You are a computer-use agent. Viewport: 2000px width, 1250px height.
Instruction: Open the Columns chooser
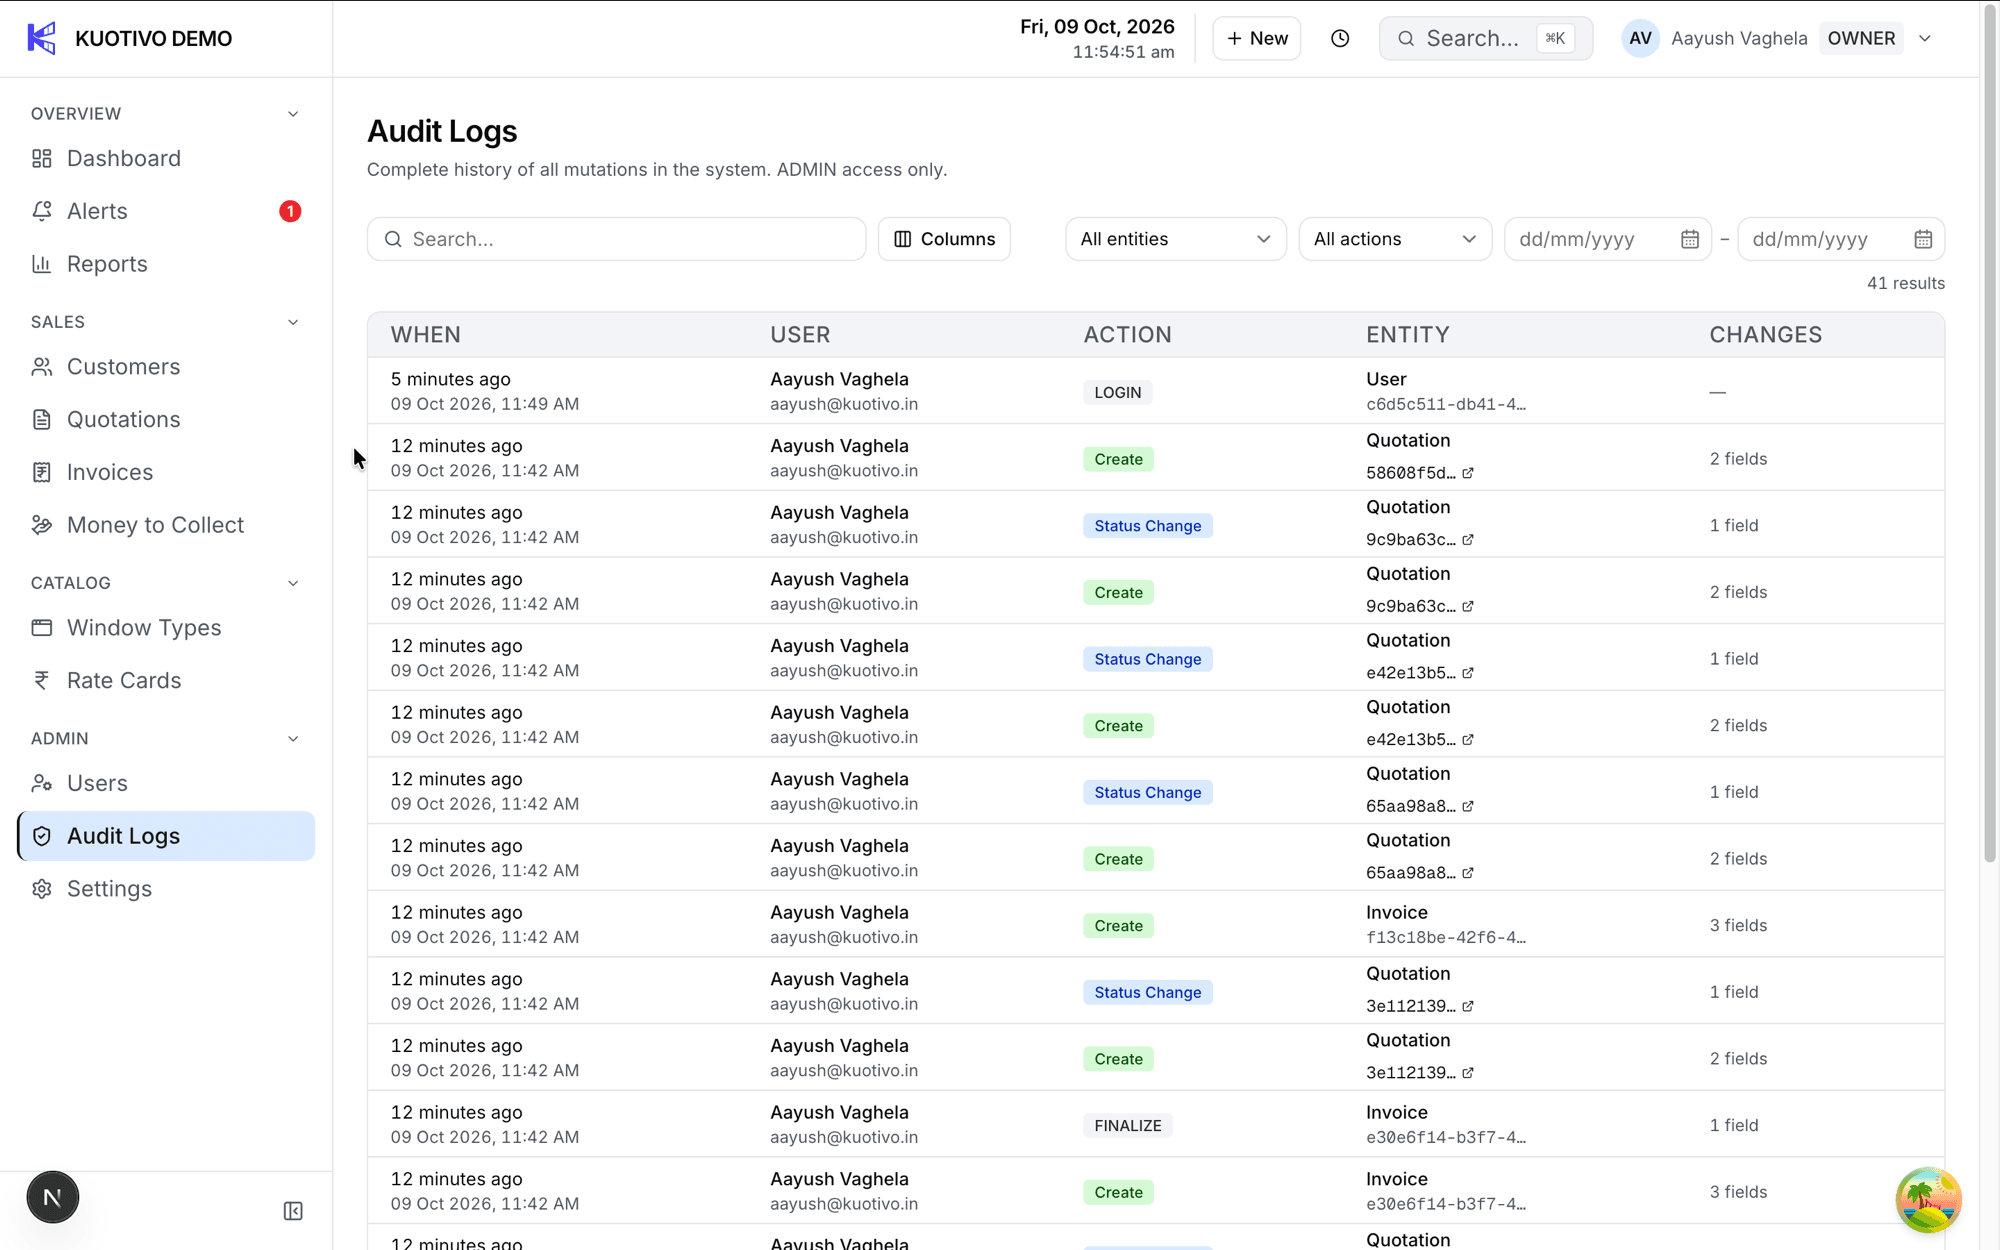point(944,239)
